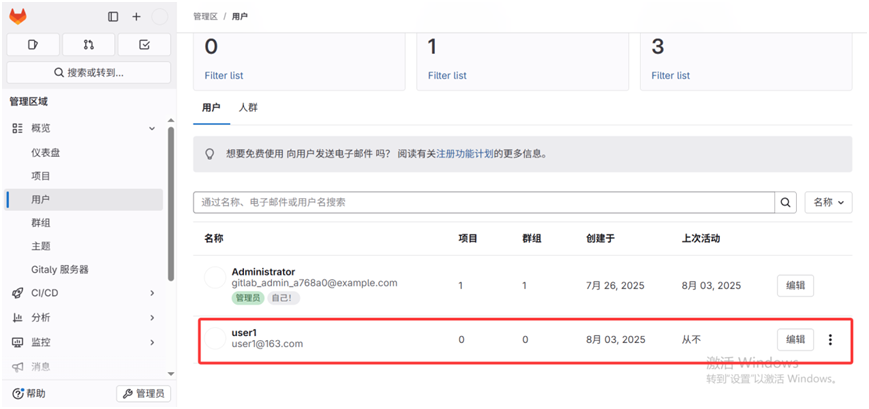Image resolution: width=869 pixels, height=409 pixels.
Task: Open the To-Do list shortcut icon
Action: coord(144,45)
